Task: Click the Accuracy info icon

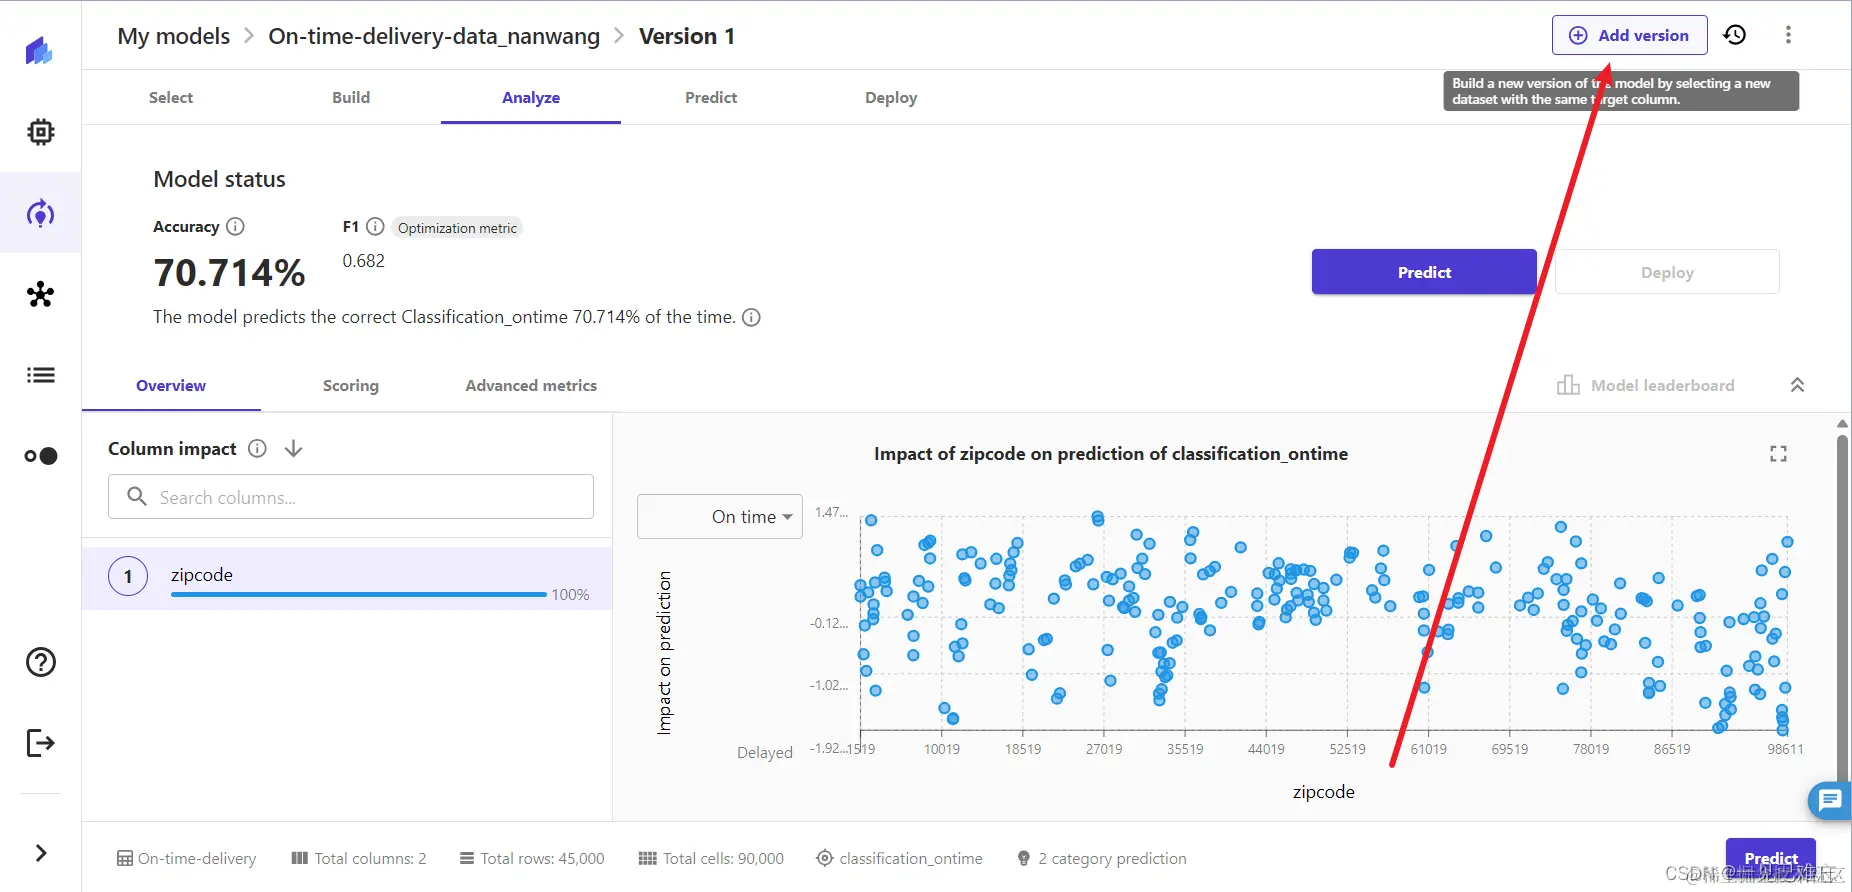Action: (235, 227)
